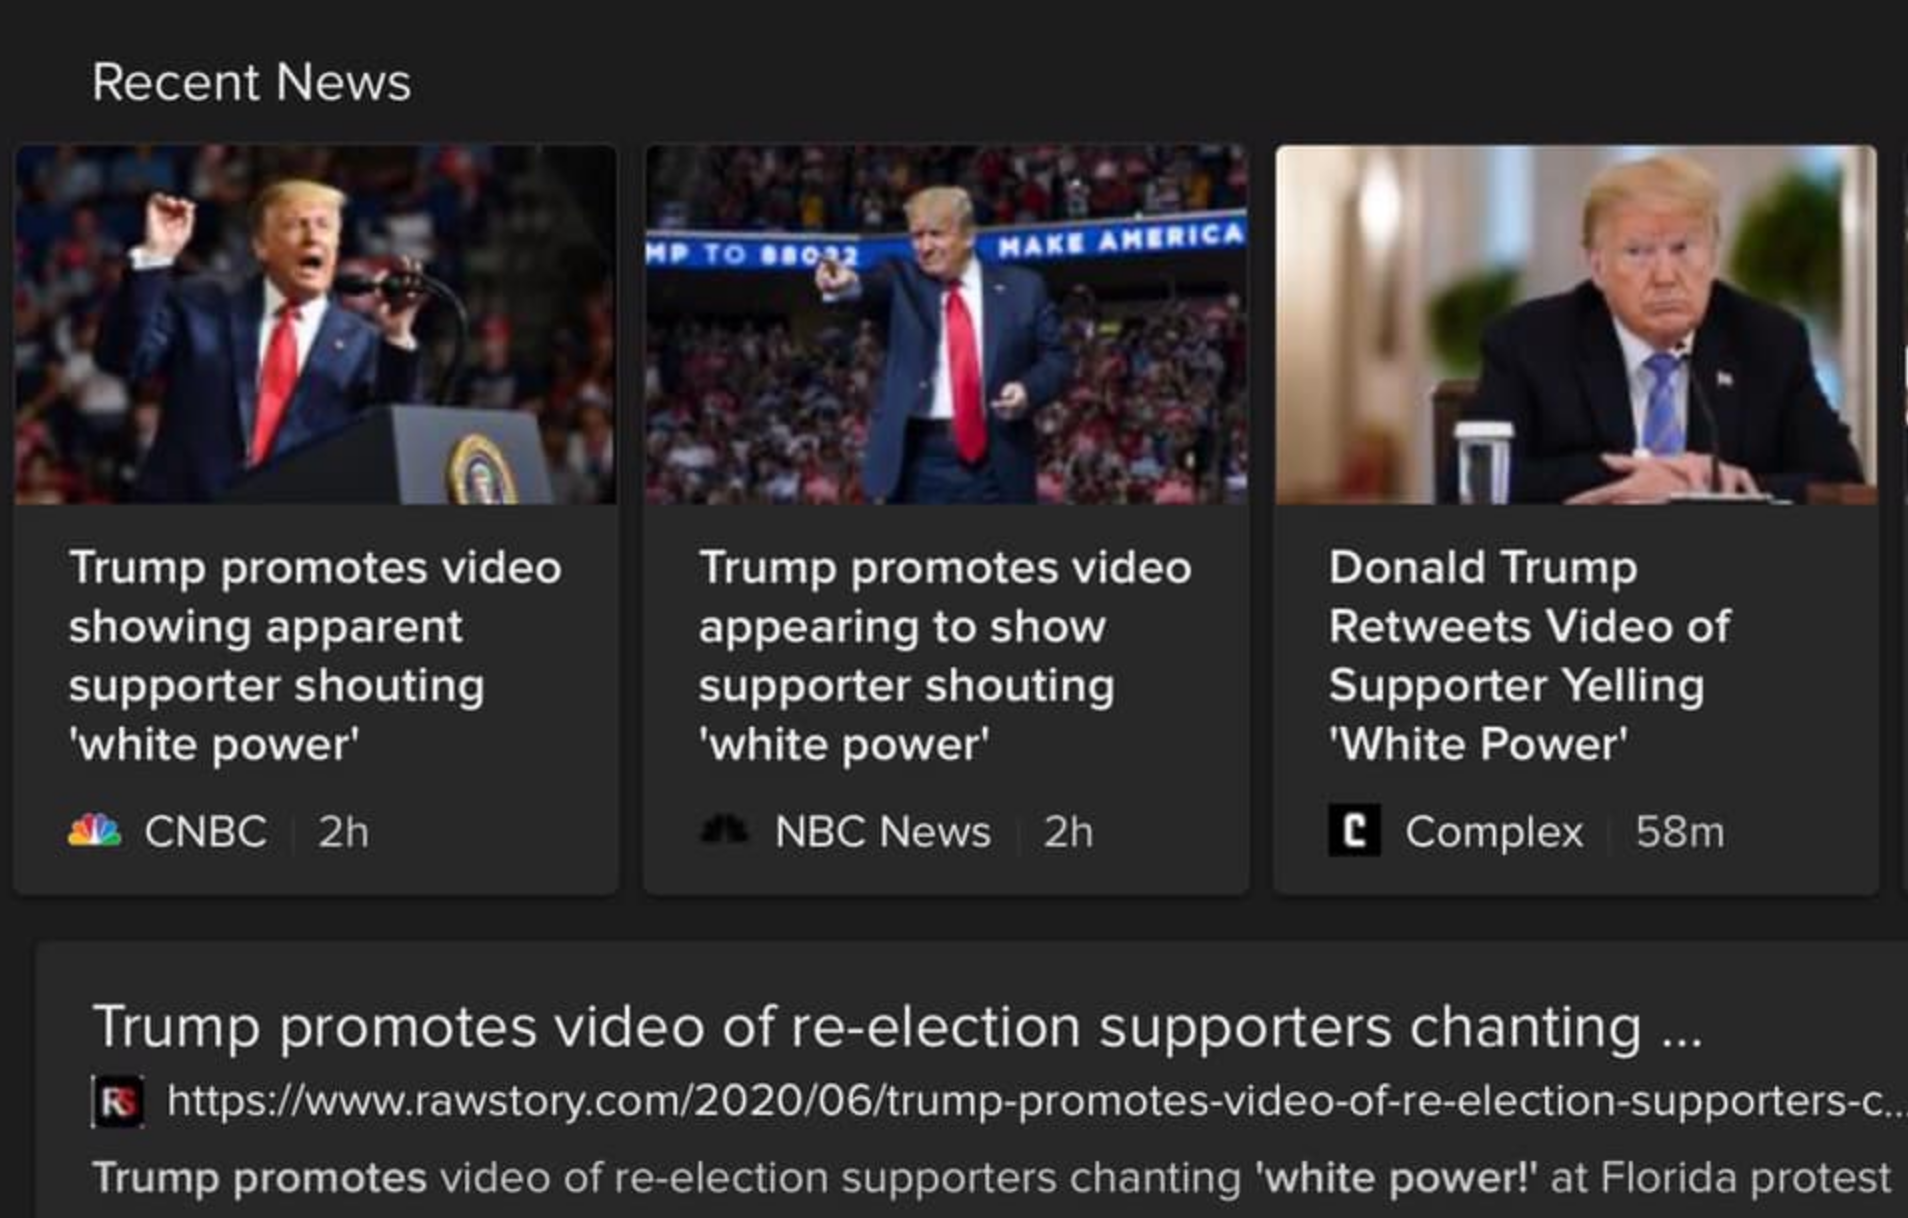Open the rawstory.com search result title
Screen dimensions: 1908x1218
coord(897,1026)
